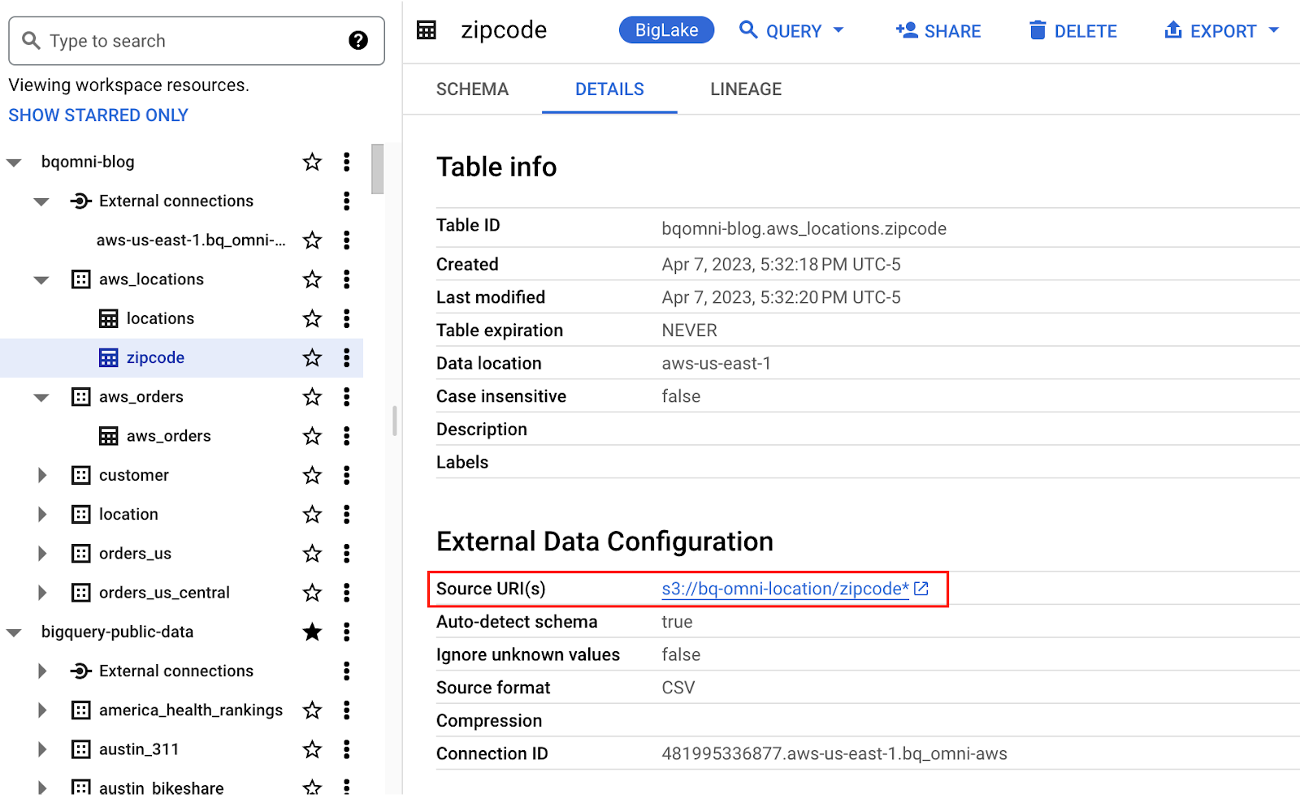Screen dimensions: 1300x795
Task: Expand the austin_311 dataset
Action: [x=42, y=749]
